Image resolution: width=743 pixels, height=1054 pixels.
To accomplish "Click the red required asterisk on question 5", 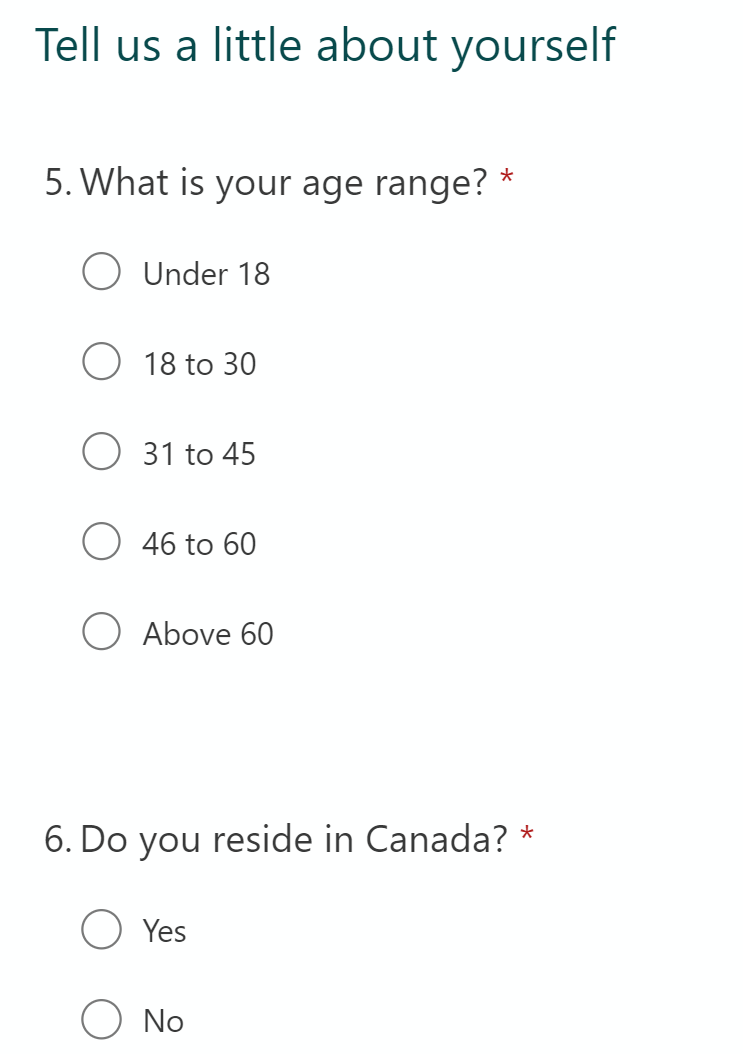I will pos(507,178).
